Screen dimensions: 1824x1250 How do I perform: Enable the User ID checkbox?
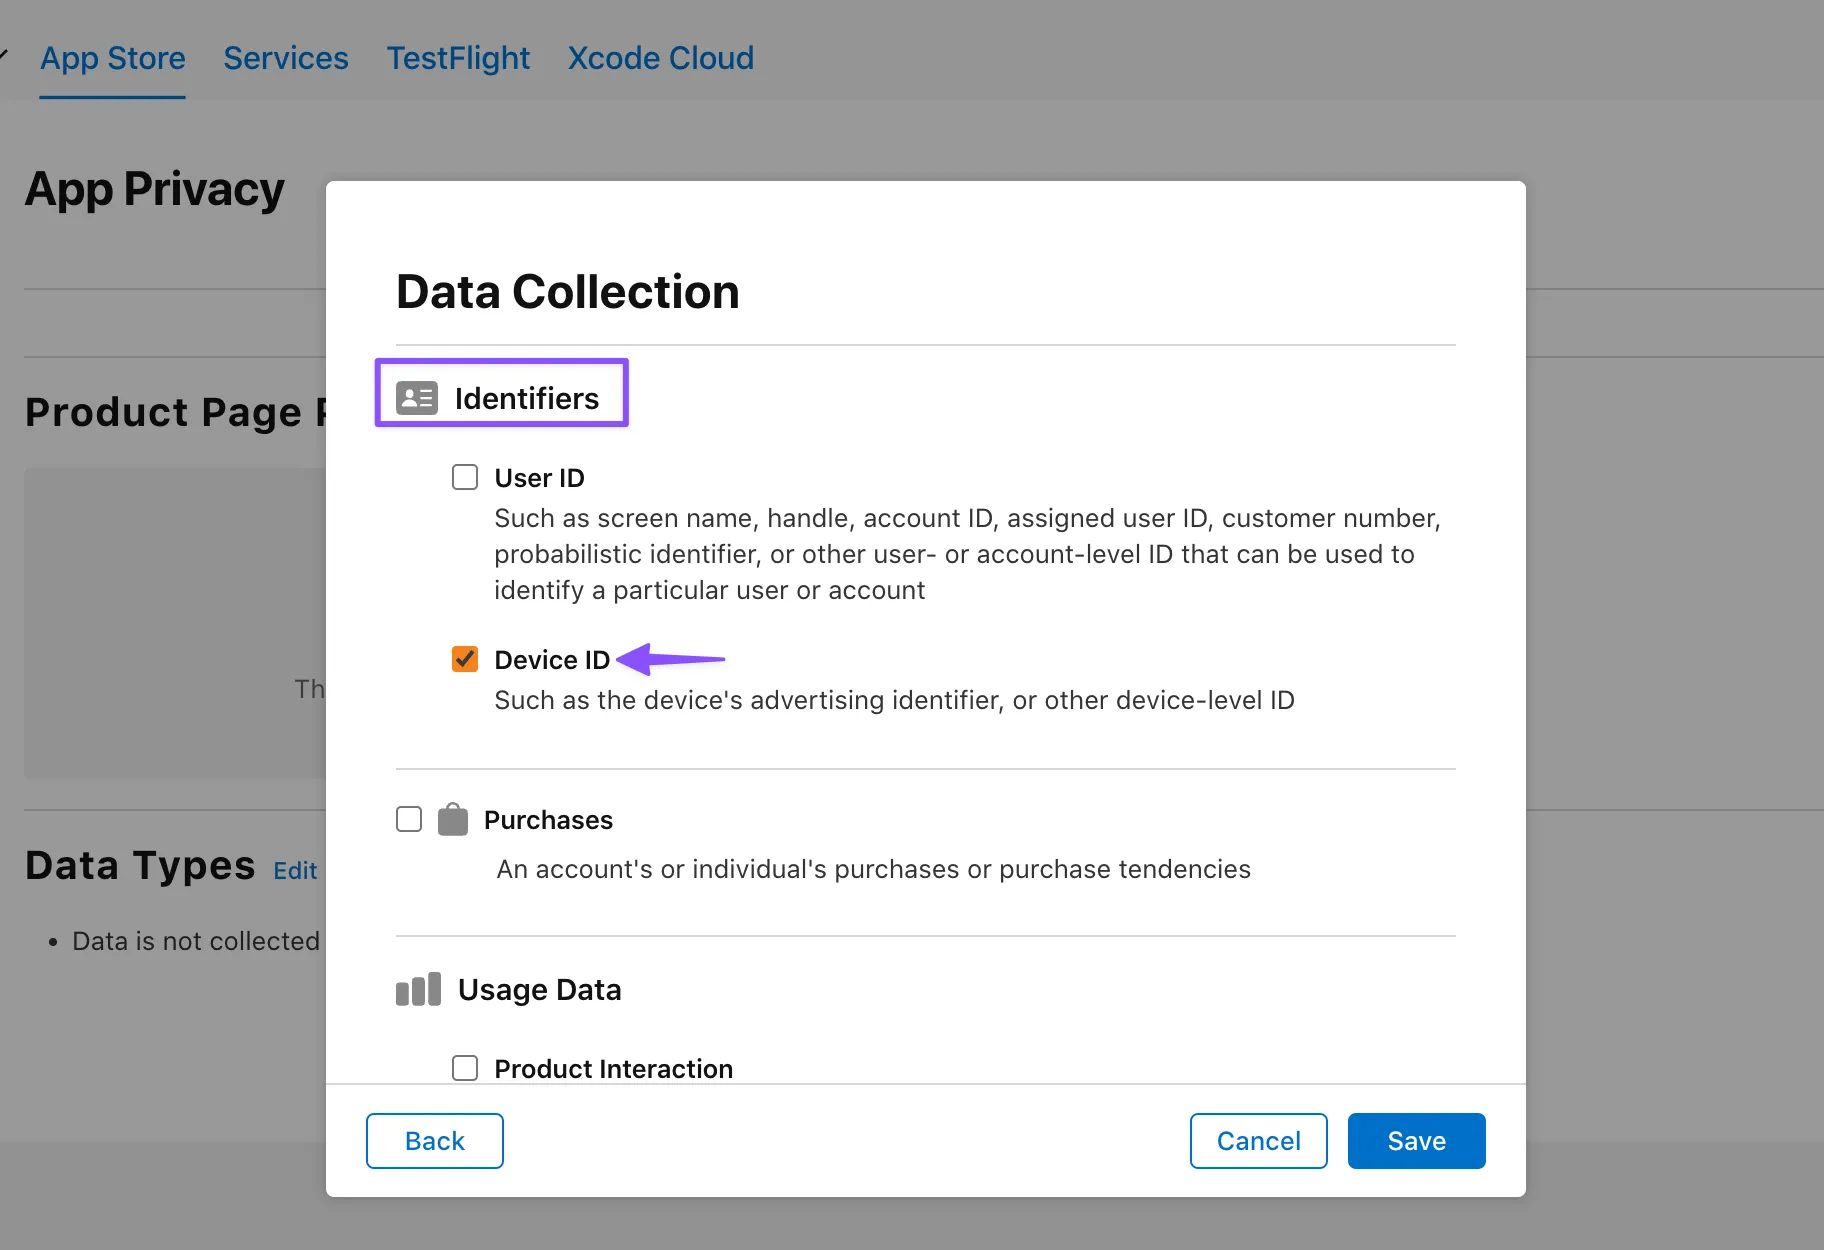[465, 477]
